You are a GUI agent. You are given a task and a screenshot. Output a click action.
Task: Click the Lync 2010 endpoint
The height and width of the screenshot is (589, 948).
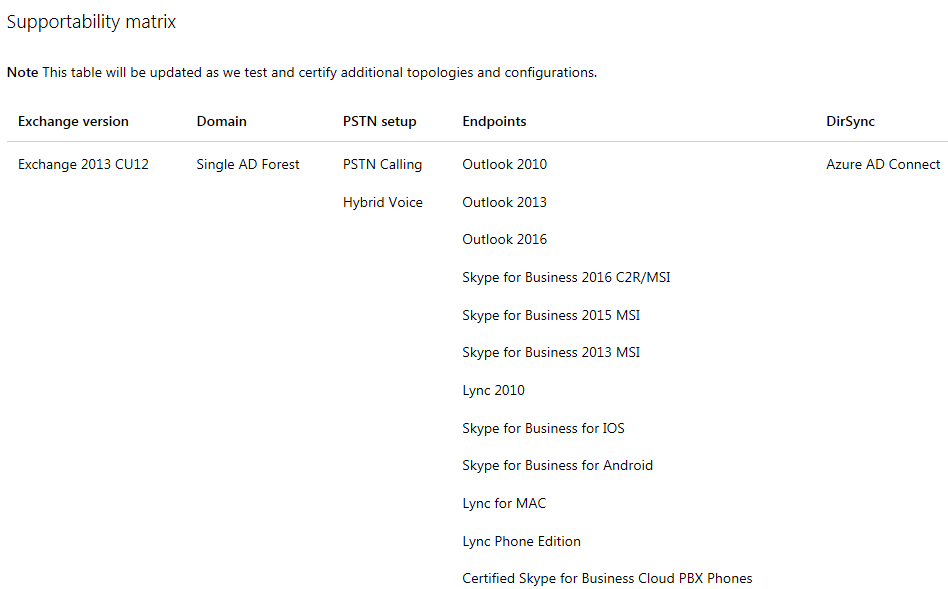tap(493, 390)
